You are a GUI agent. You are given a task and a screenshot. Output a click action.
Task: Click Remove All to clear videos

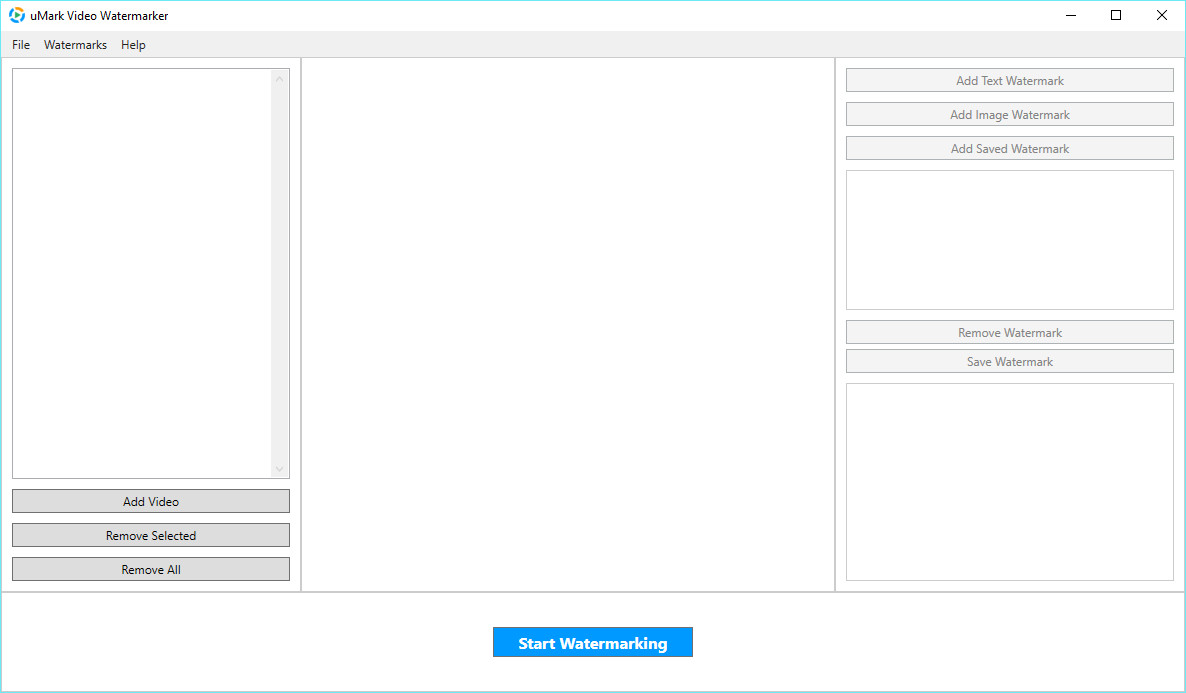tap(151, 569)
